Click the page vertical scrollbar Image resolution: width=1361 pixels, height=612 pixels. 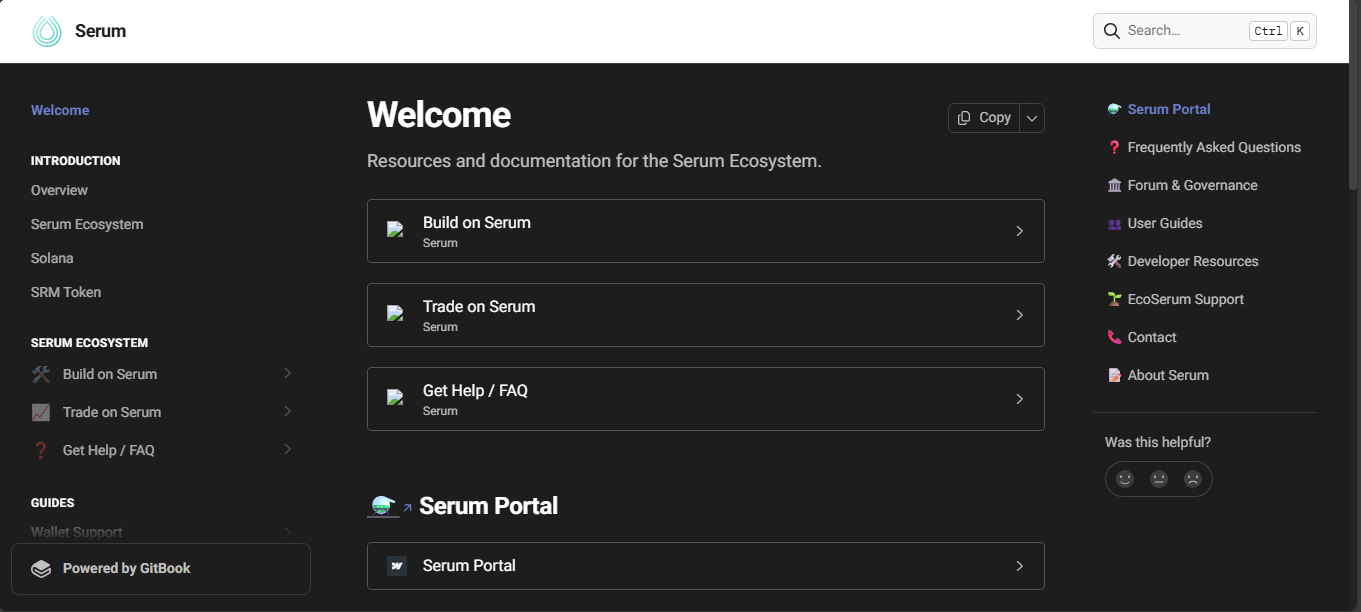click(1354, 130)
